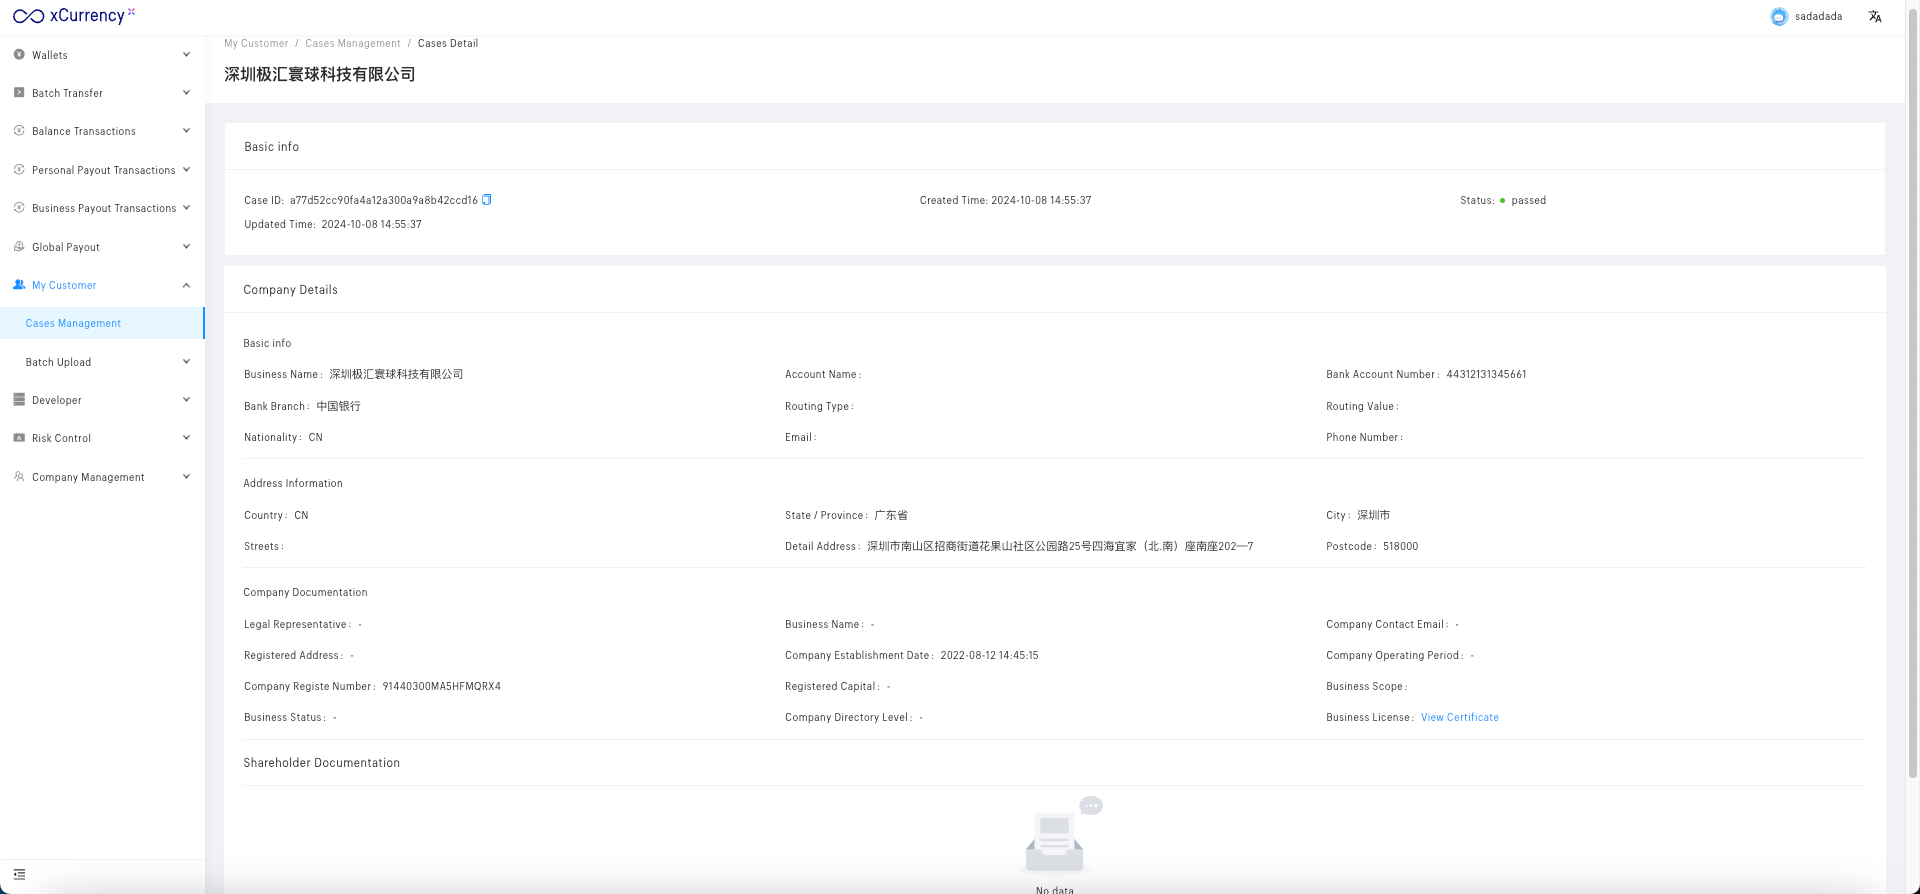Collapse the My Customer chevron
Viewport: 1920px width, 894px height.
(x=186, y=285)
